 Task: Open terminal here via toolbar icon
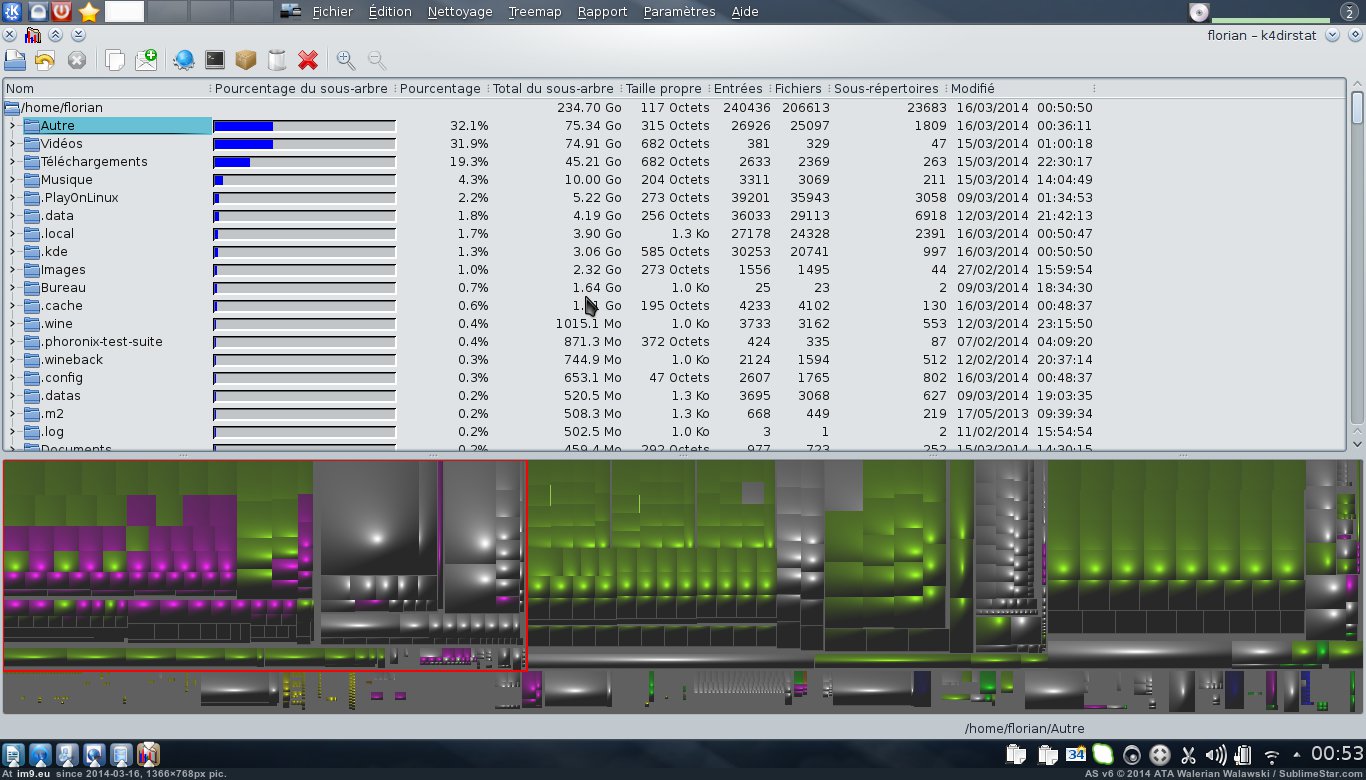pos(214,60)
